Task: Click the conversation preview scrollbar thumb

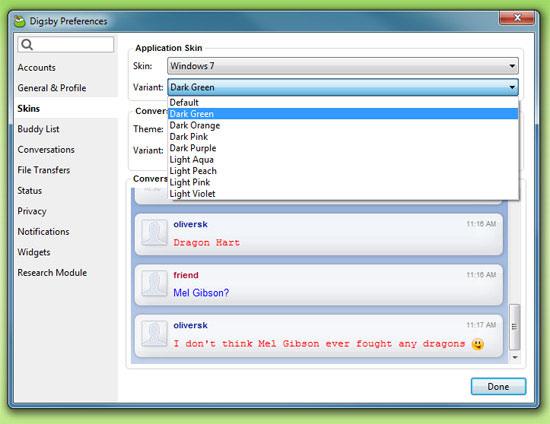Action: pyautogui.click(x=514, y=327)
